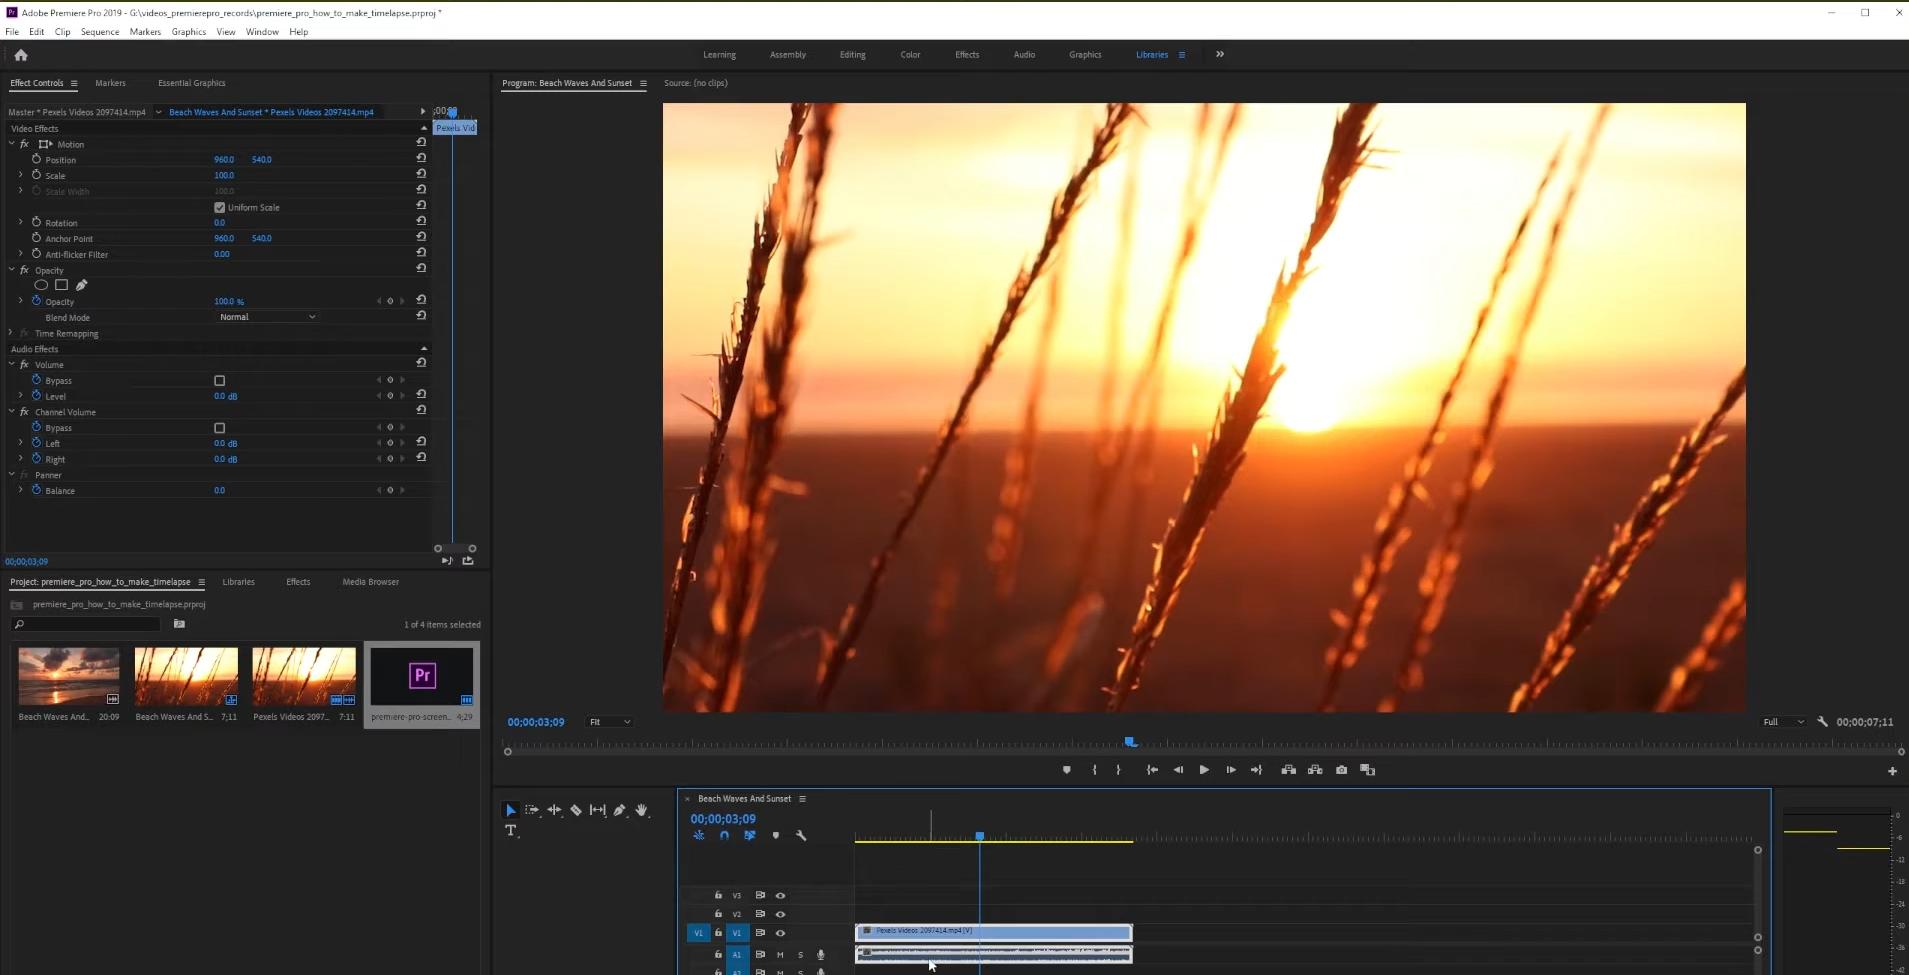This screenshot has width=1909, height=975.
Task: Collapse the Motion effect
Action: click(11, 144)
